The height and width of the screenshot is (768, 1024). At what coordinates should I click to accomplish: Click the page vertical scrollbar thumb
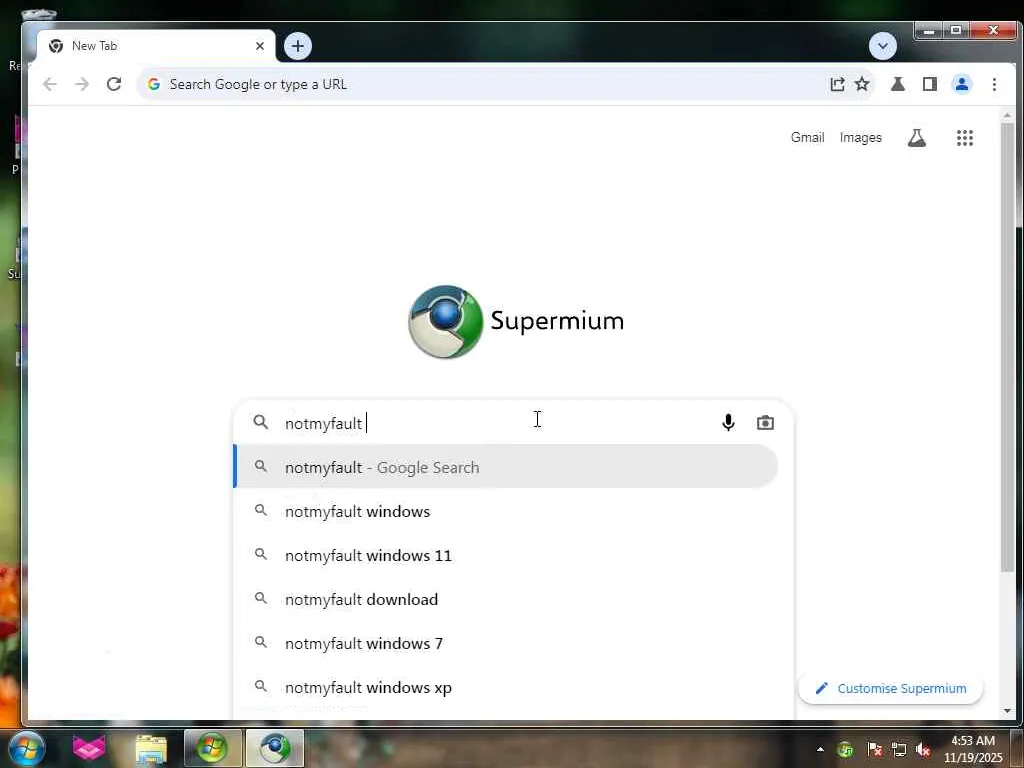(1007, 347)
